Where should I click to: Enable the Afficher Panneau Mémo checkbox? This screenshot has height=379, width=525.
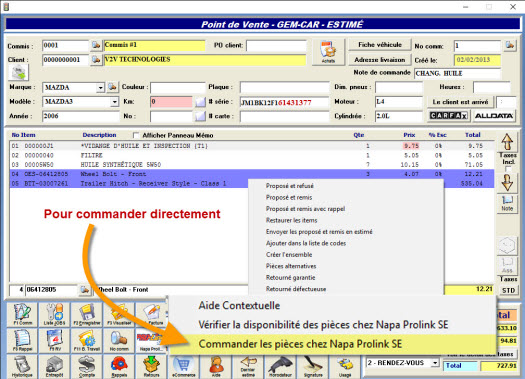[136, 135]
